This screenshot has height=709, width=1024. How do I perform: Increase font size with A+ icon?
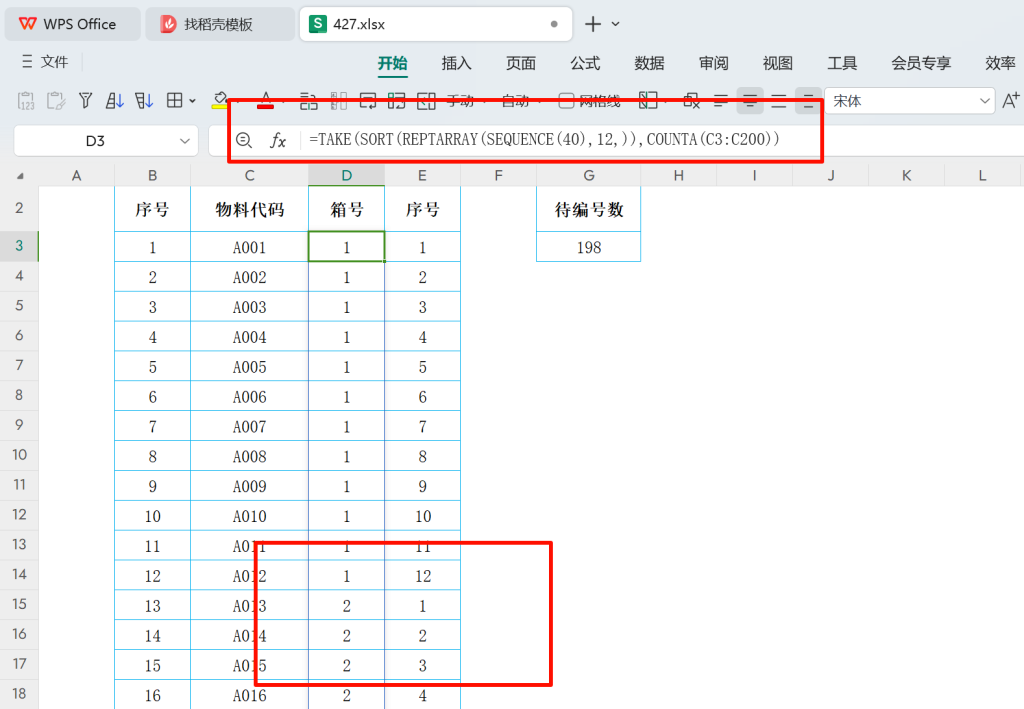coord(1010,101)
